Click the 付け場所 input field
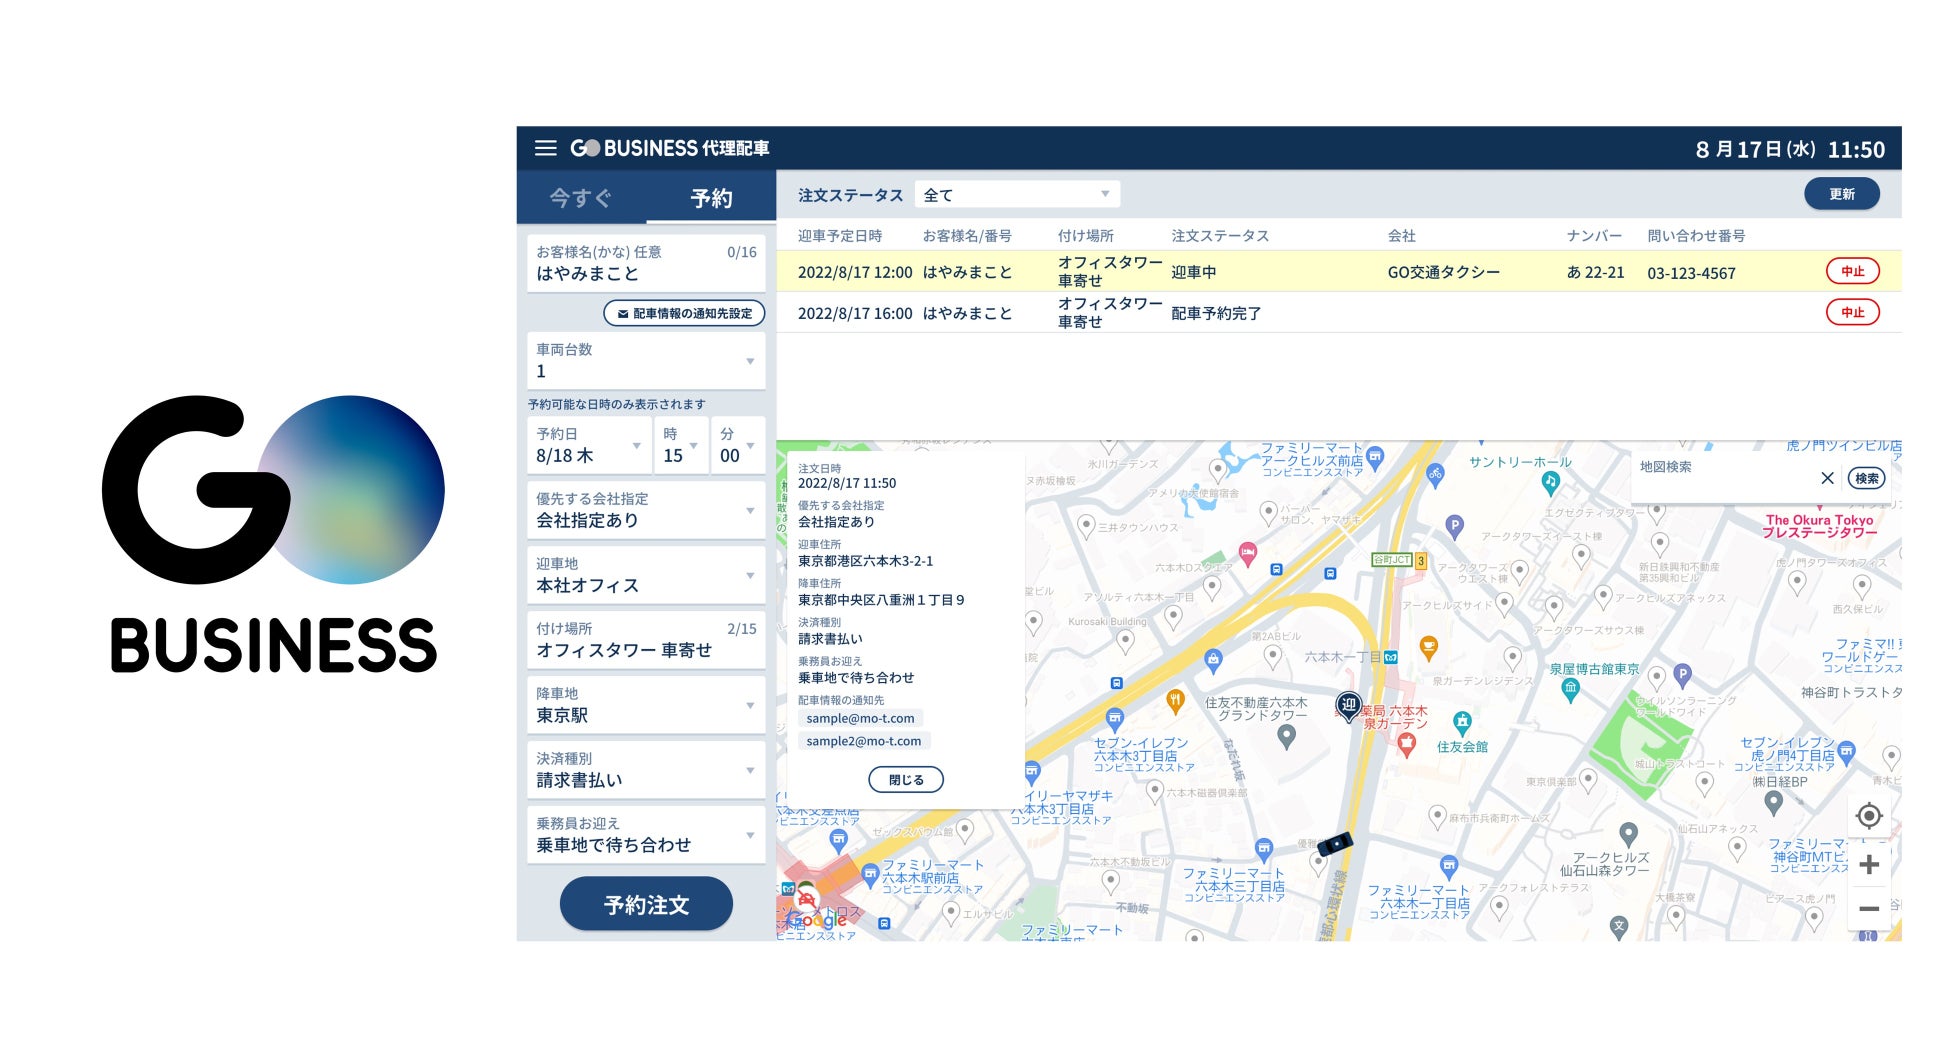1950x1061 pixels. 646,640
